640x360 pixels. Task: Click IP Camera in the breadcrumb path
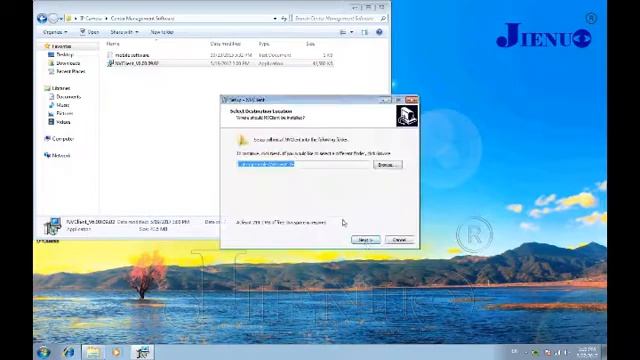point(91,18)
